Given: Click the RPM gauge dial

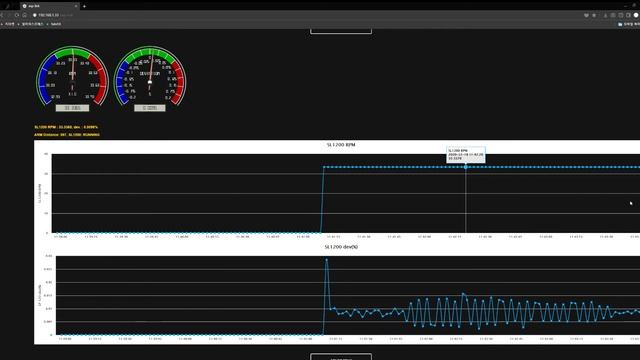Looking at the screenshot, I should pos(72,76).
